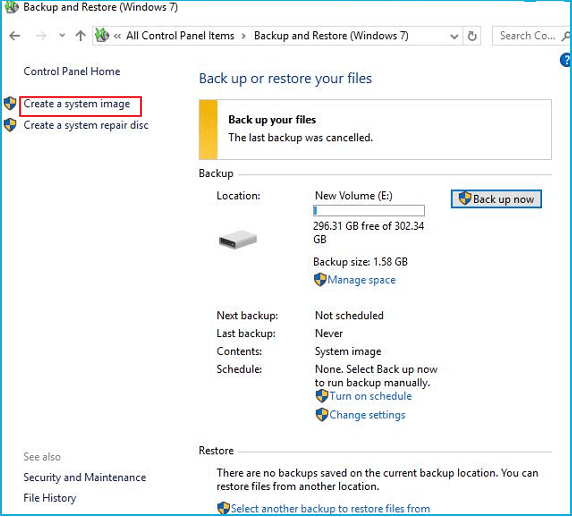Click the Up one level arrow
572x517 pixels.
(80, 36)
